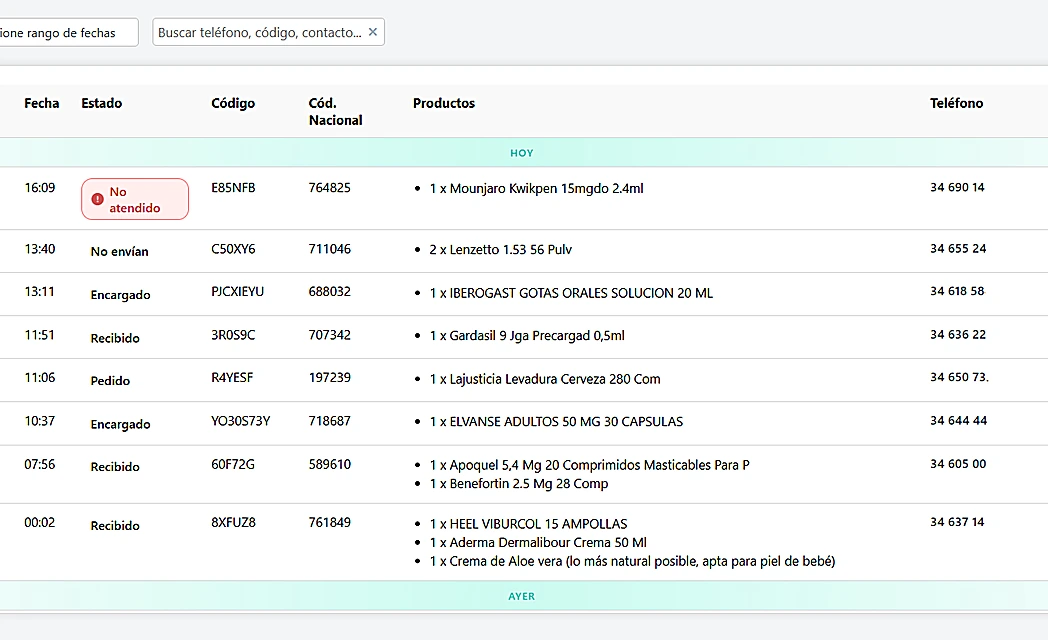Click national code 718687 for ELVANSE
This screenshot has height=640, width=1048.
click(x=329, y=421)
